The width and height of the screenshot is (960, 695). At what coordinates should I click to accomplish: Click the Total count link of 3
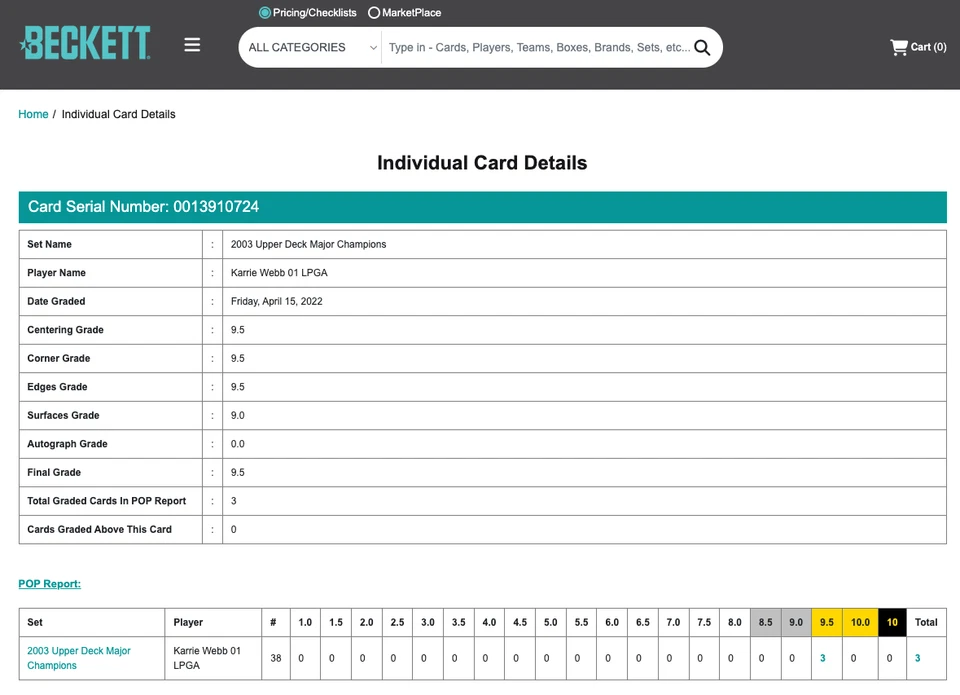click(x=917, y=658)
